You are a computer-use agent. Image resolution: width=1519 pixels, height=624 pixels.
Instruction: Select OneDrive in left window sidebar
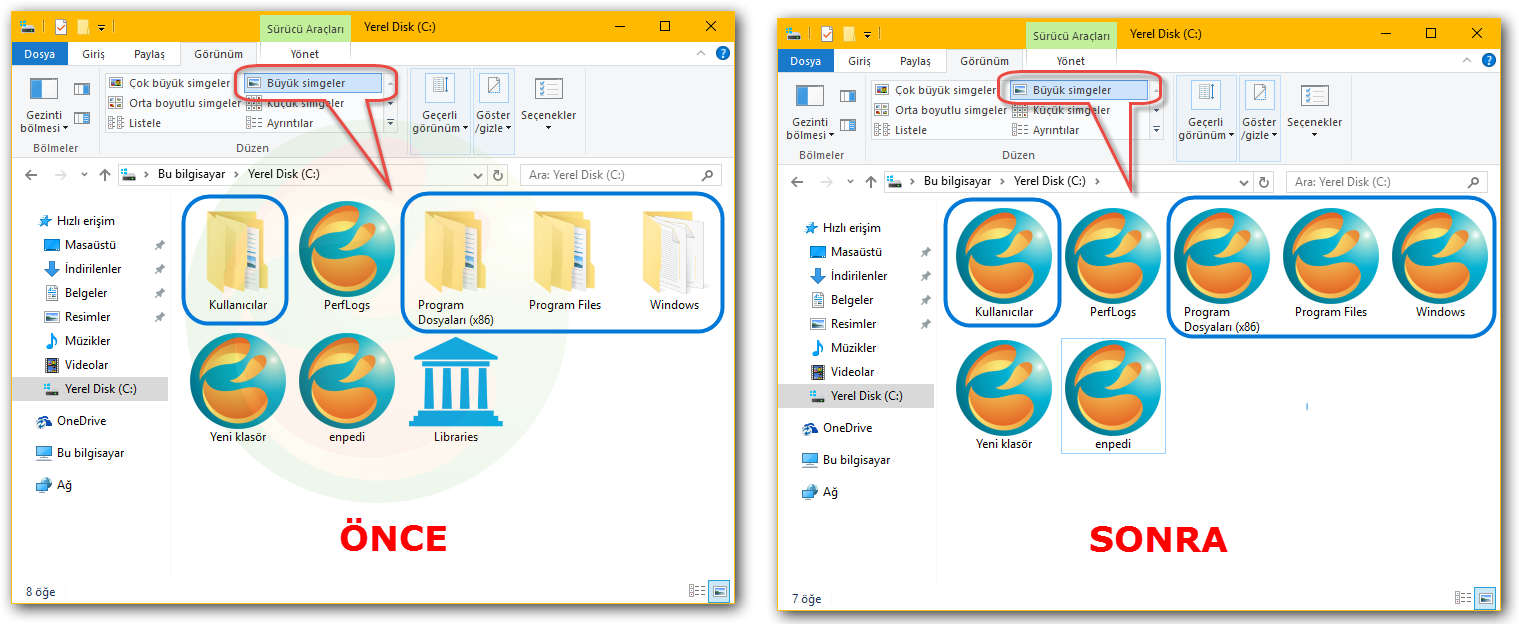pyautogui.click(x=72, y=421)
